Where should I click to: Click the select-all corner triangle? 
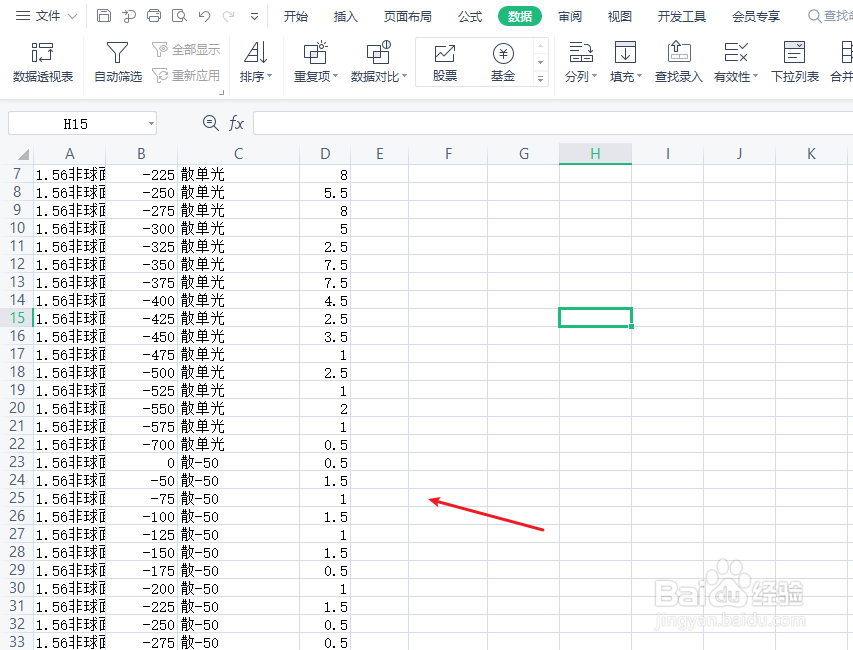(x=23, y=154)
